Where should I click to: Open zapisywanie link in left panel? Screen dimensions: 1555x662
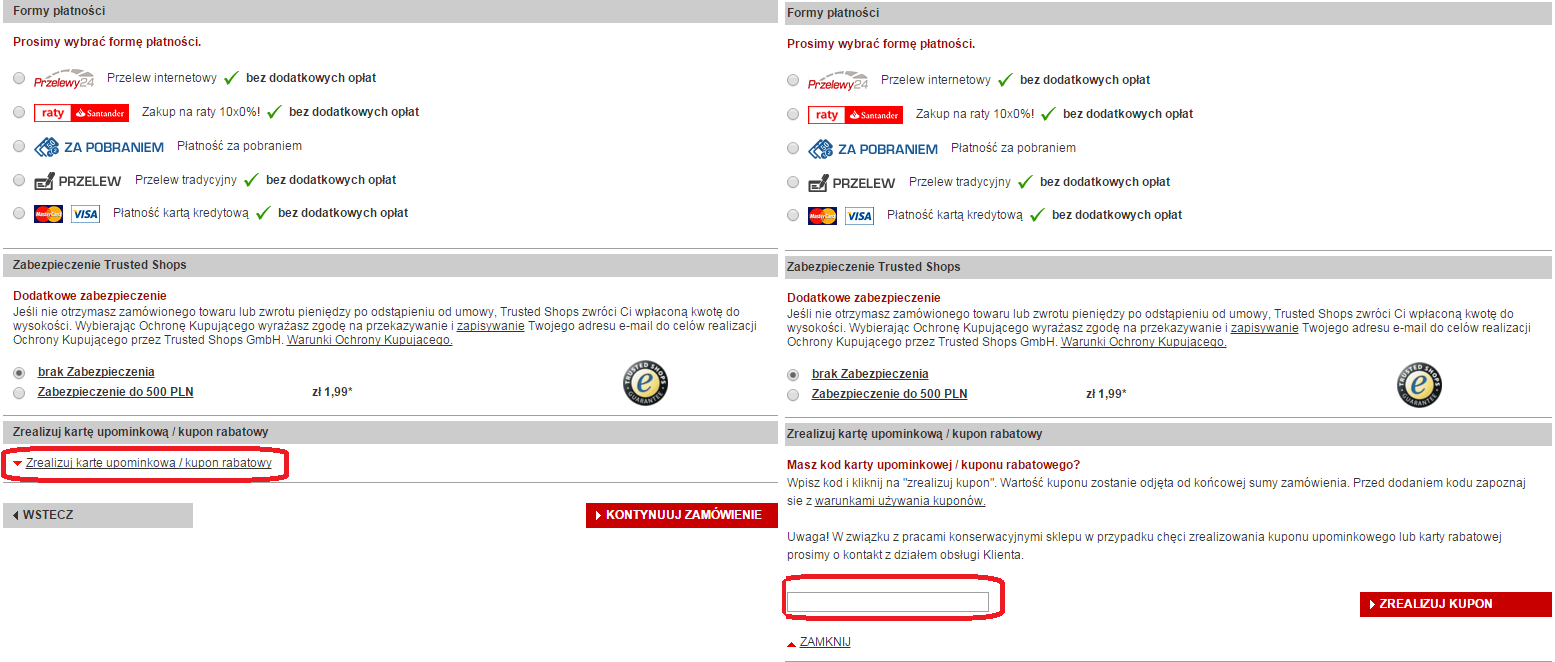491,326
